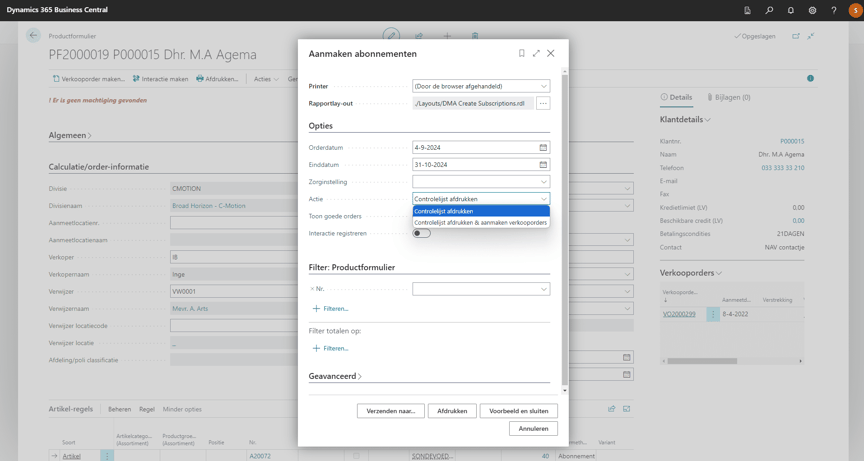Bookmark the Aanmaken abonnementen dialog
The width and height of the screenshot is (864, 461).
point(521,53)
